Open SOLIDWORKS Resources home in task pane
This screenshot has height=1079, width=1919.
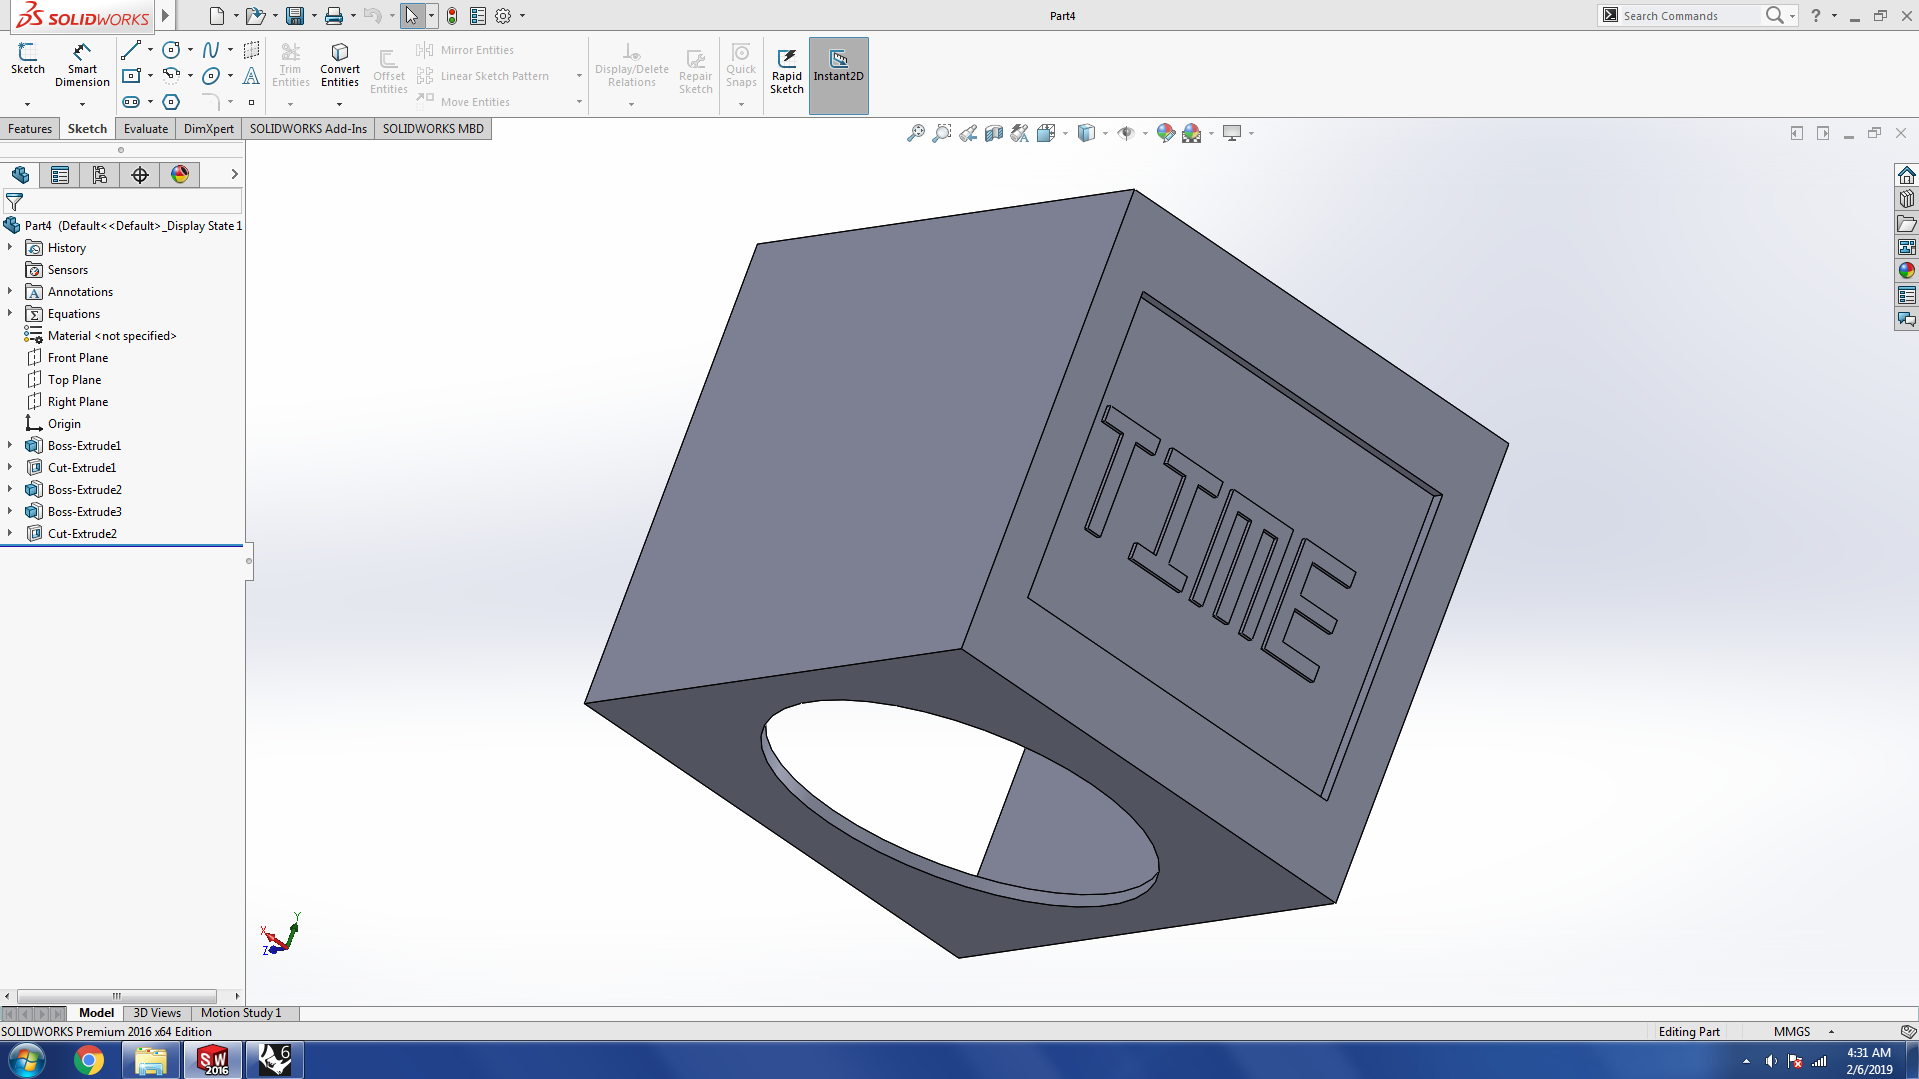coord(1907,175)
